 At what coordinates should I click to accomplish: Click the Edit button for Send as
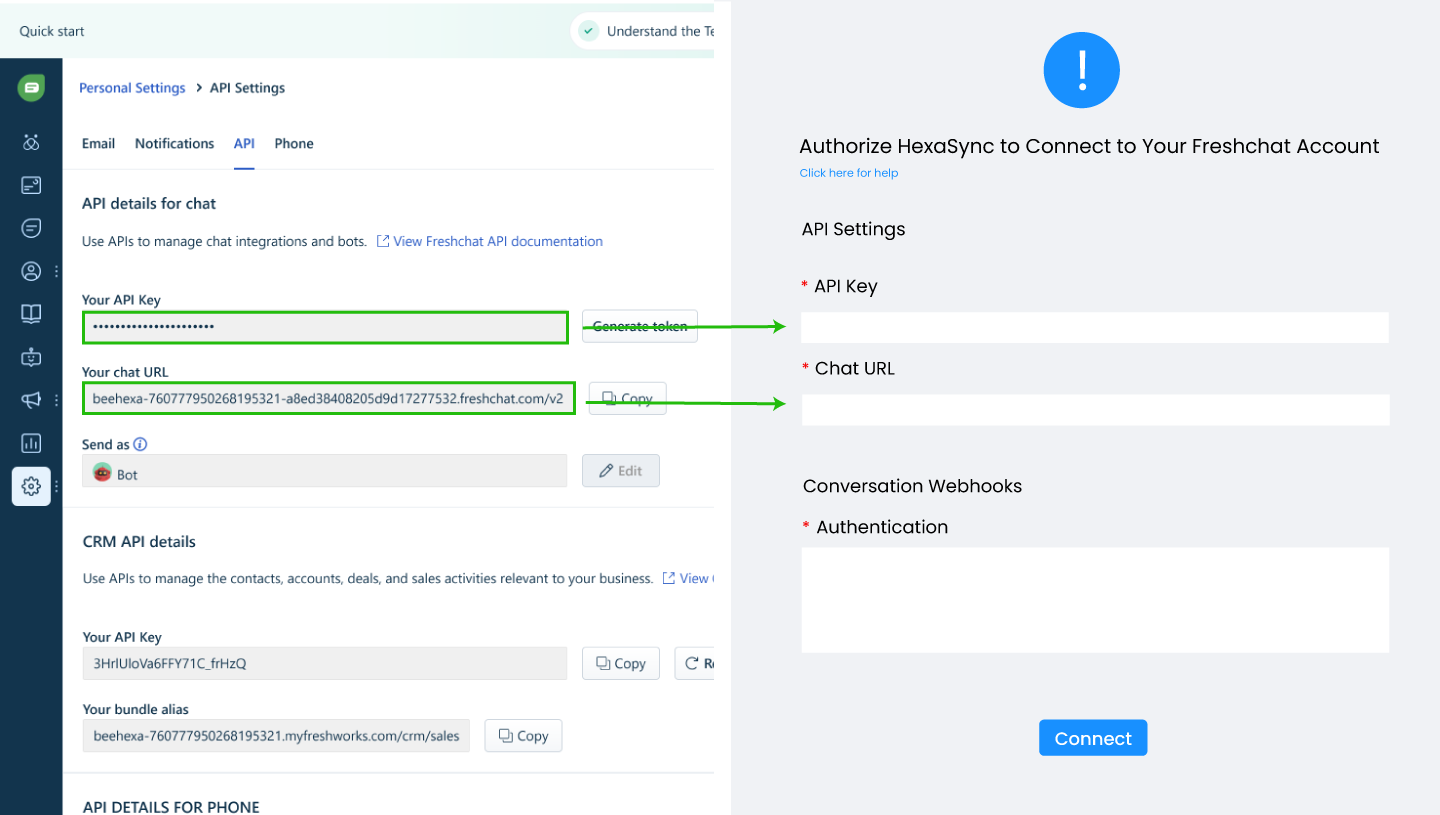click(621, 471)
